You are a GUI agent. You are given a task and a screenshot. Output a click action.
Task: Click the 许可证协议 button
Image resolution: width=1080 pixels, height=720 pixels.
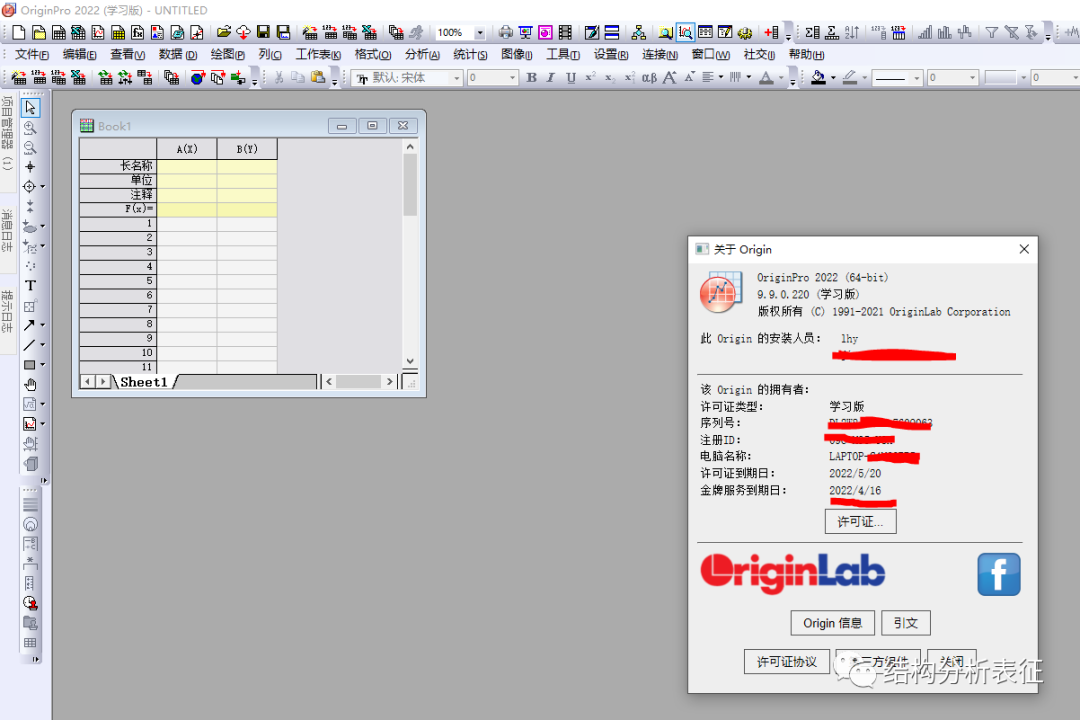tap(787, 661)
